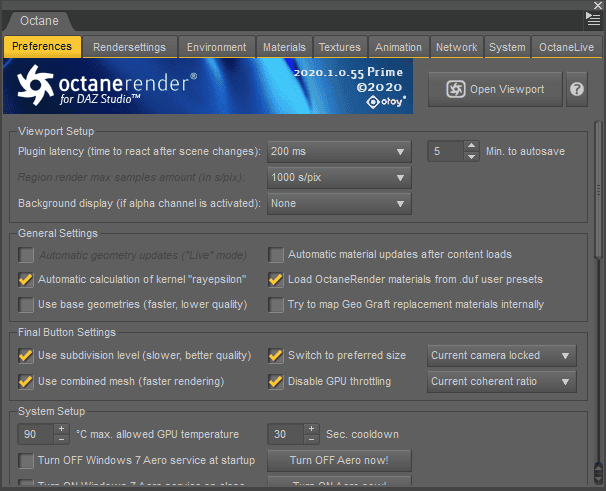
Task: Click the Open Viewport button
Action: [x=495, y=89]
